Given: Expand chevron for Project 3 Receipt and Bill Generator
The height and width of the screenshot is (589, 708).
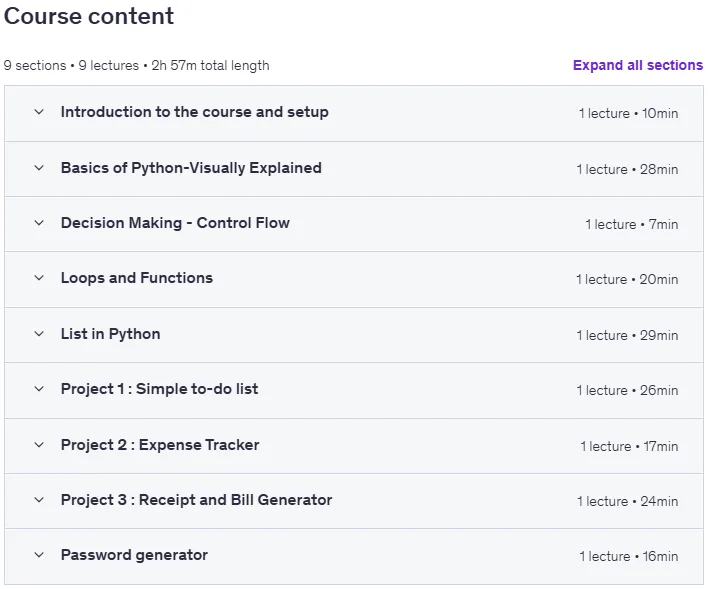Looking at the screenshot, I should [39, 500].
